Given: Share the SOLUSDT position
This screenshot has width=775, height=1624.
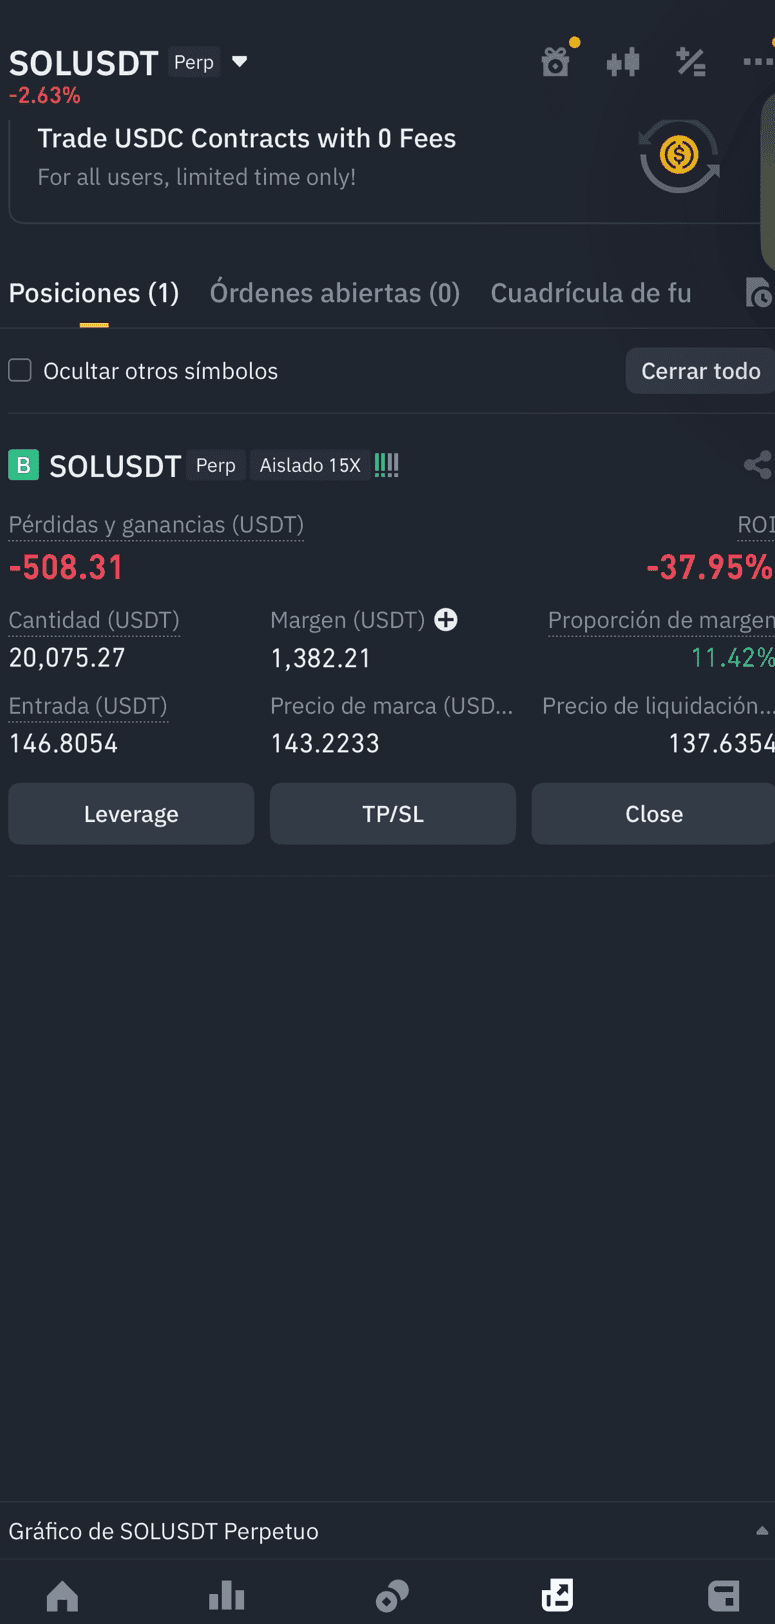Looking at the screenshot, I should point(758,465).
